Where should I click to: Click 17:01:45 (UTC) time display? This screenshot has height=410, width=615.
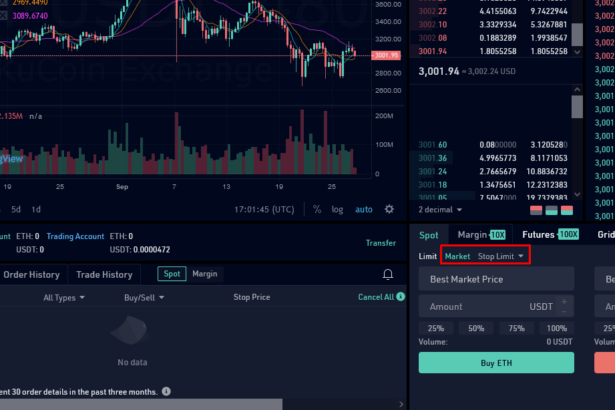264,210
